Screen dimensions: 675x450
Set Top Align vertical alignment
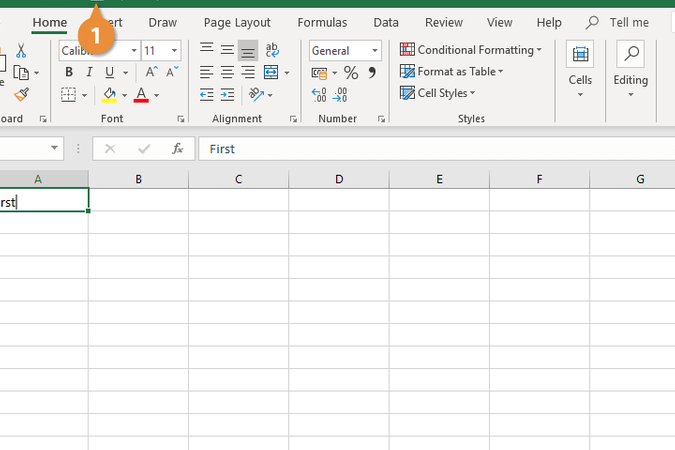pos(207,50)
